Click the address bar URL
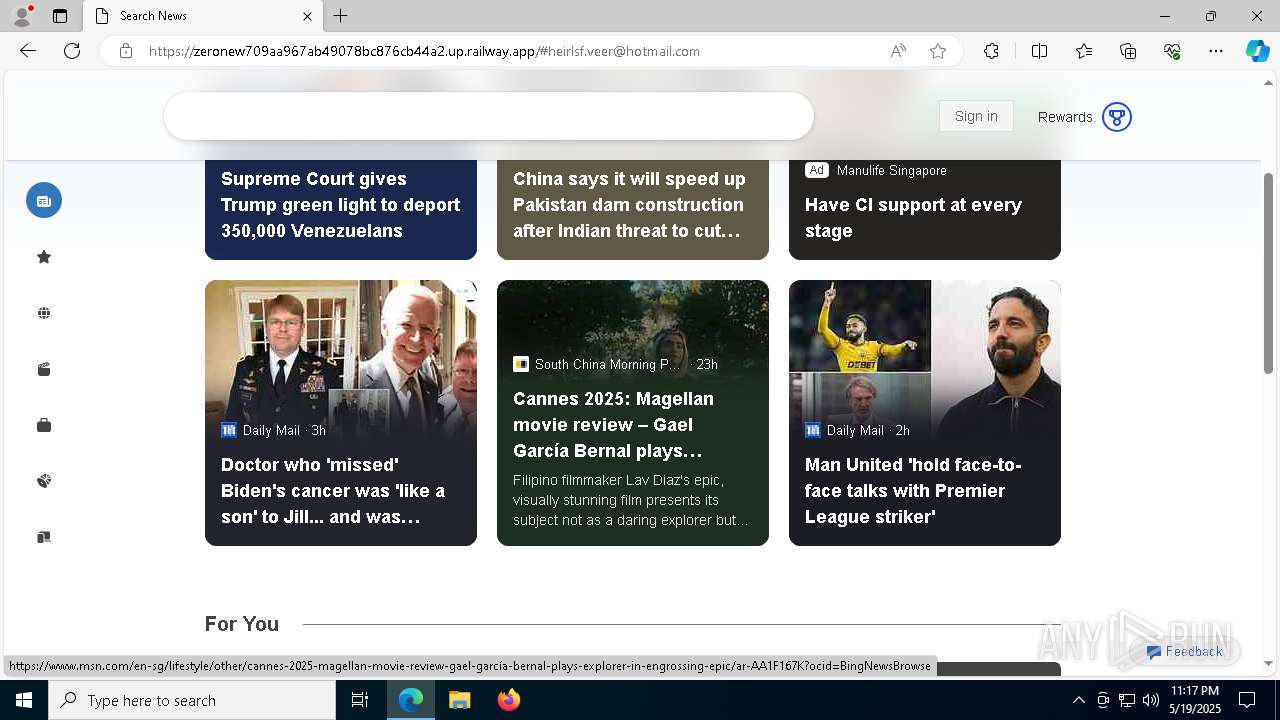The image size is (1280, 720). 424,51
